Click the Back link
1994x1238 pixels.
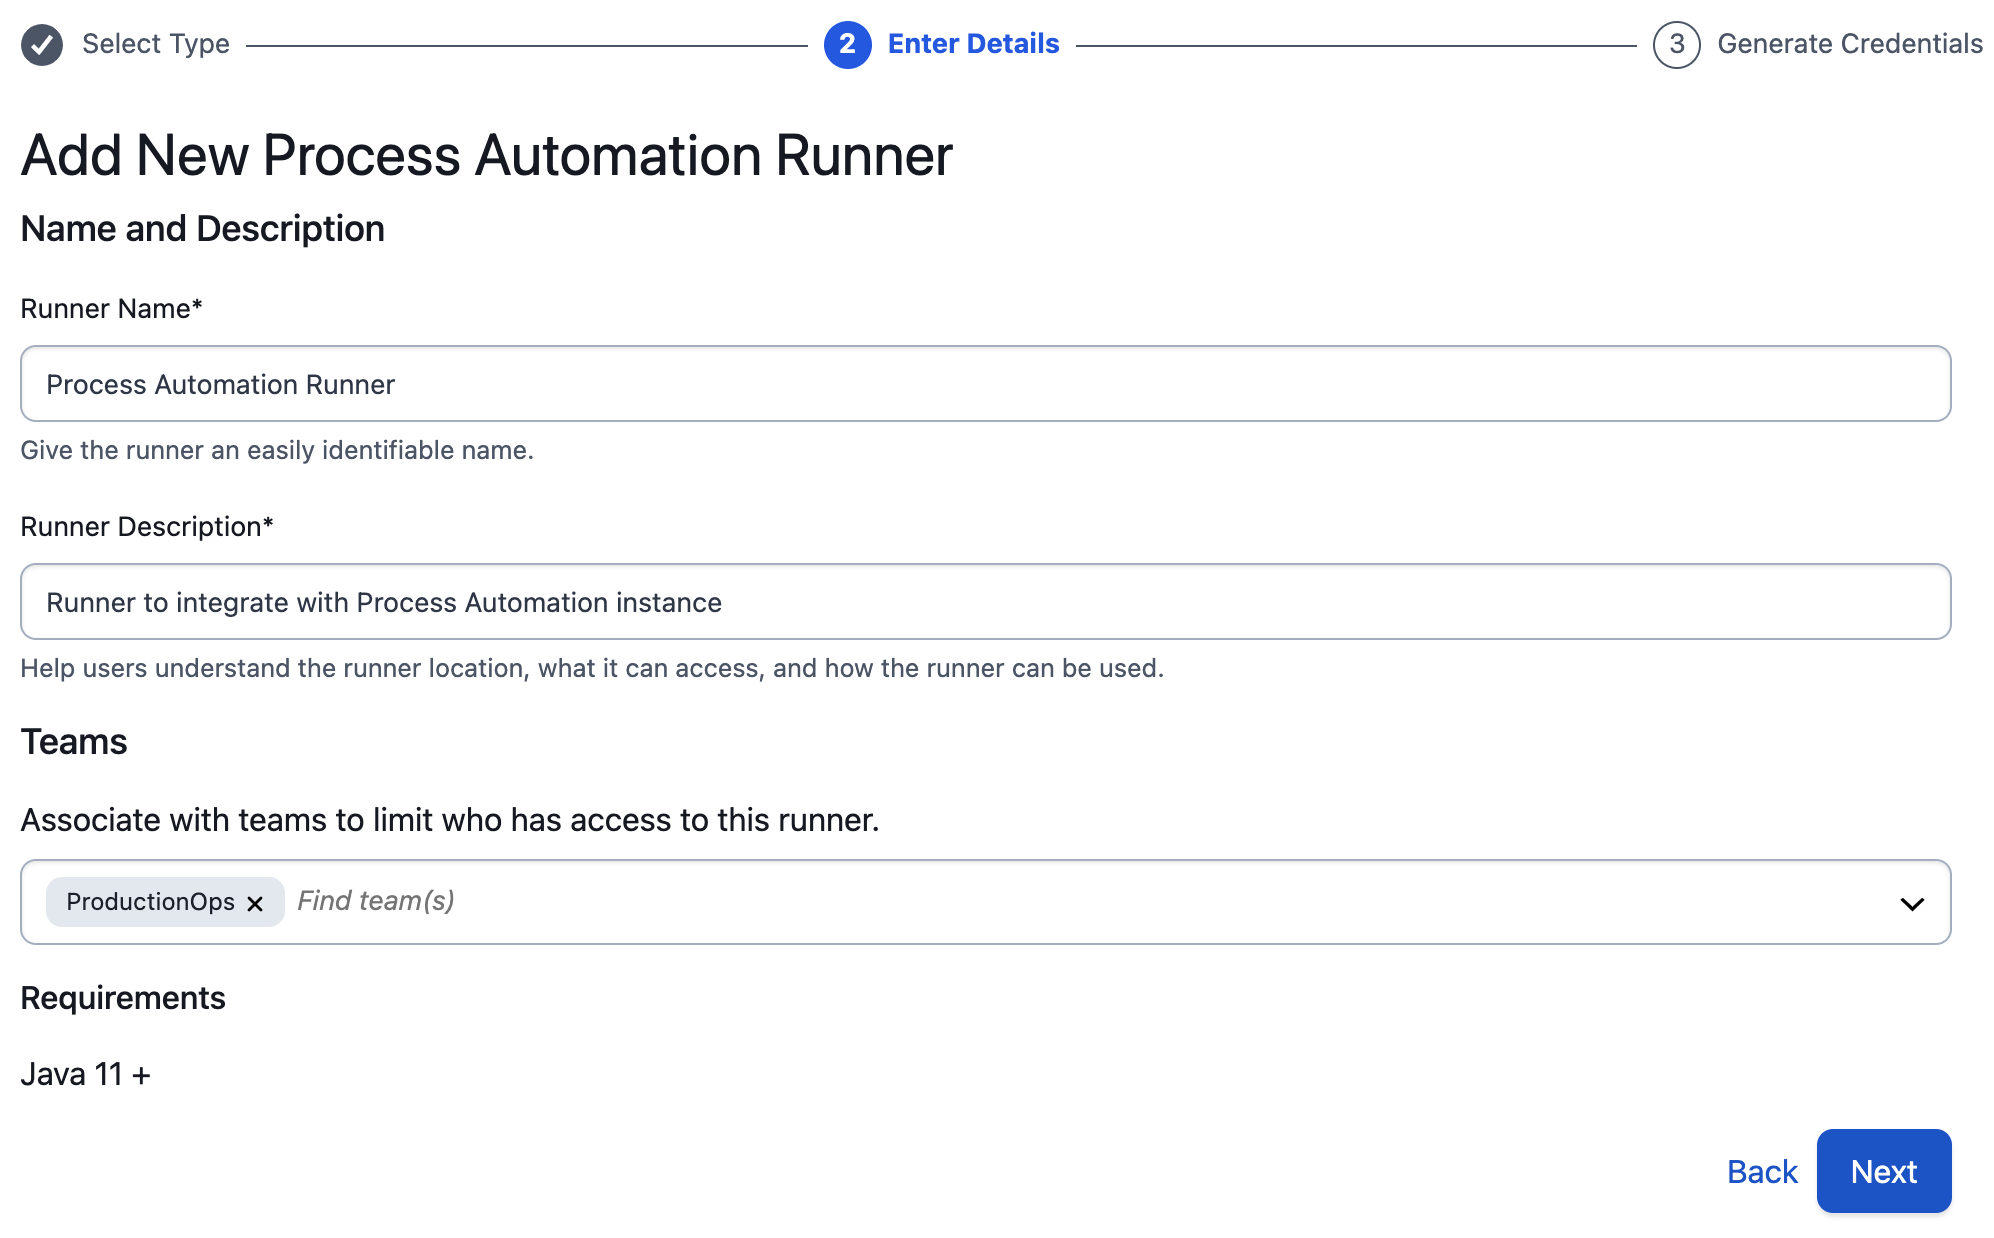pos(1762,1172)
